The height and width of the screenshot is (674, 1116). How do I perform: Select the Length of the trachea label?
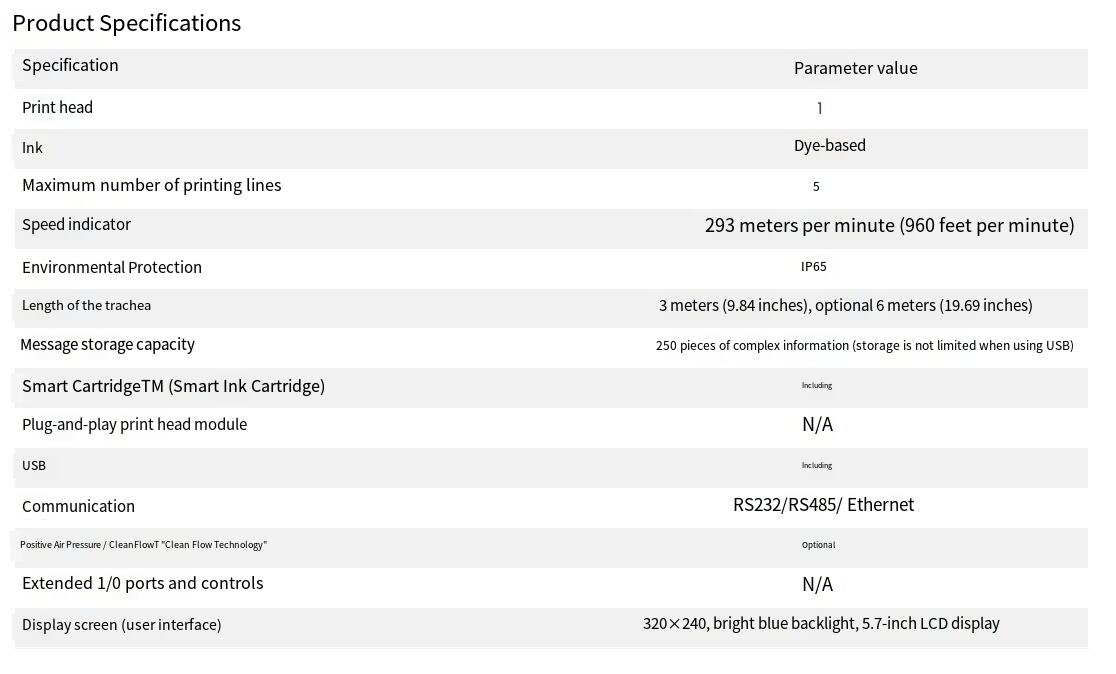pos(86,305)
